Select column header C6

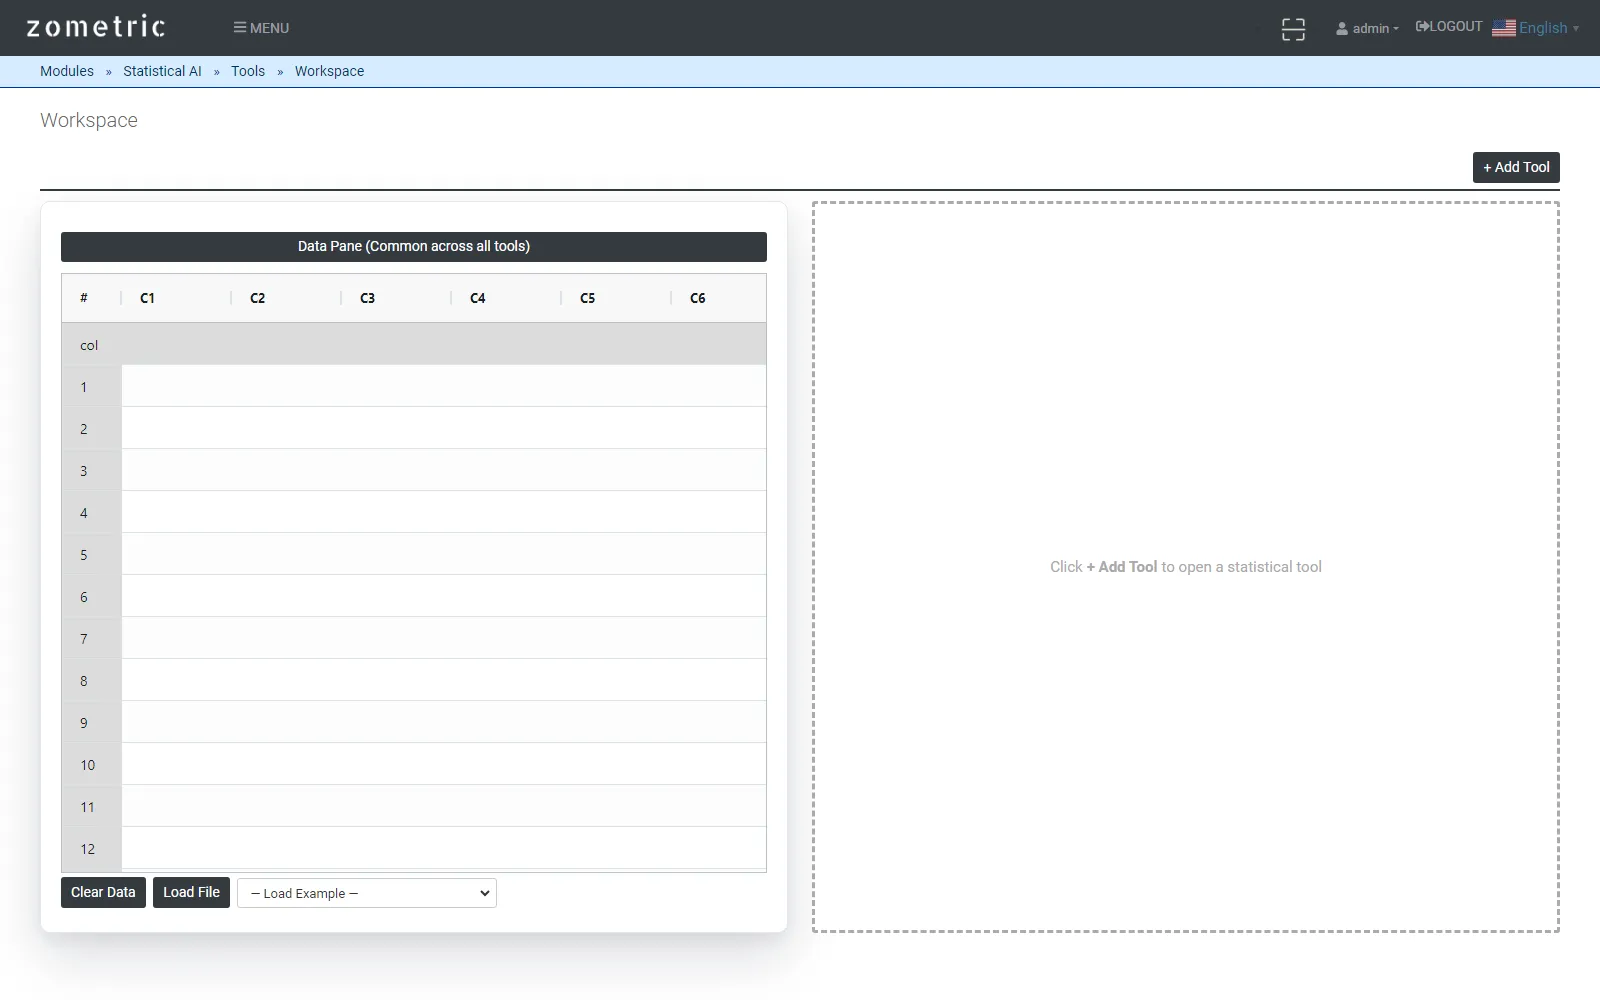(x=718, y=298)
